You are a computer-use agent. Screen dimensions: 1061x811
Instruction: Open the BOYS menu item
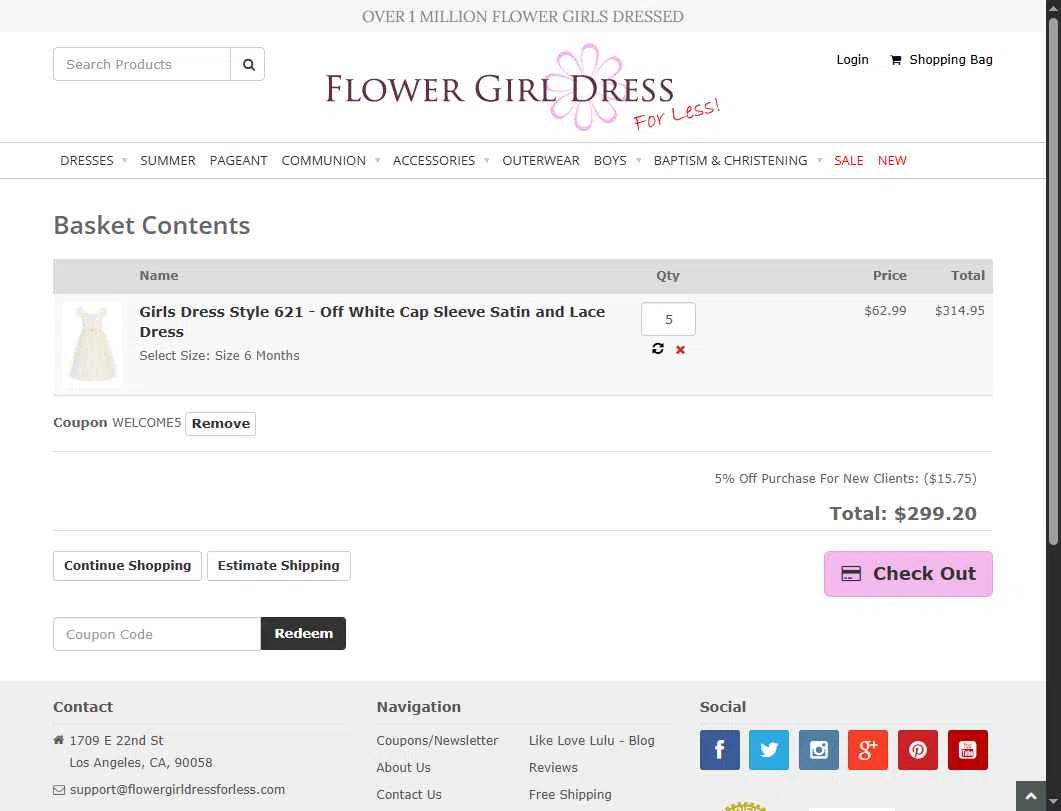pos(610,161)
